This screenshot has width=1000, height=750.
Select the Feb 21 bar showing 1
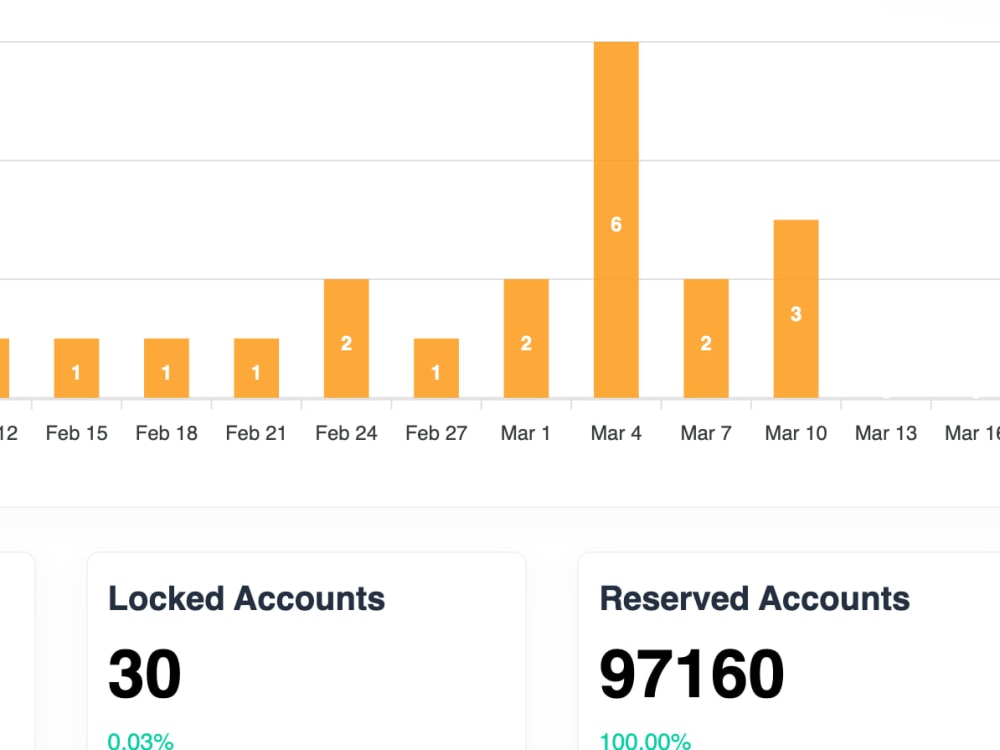[x=256, y=368]
